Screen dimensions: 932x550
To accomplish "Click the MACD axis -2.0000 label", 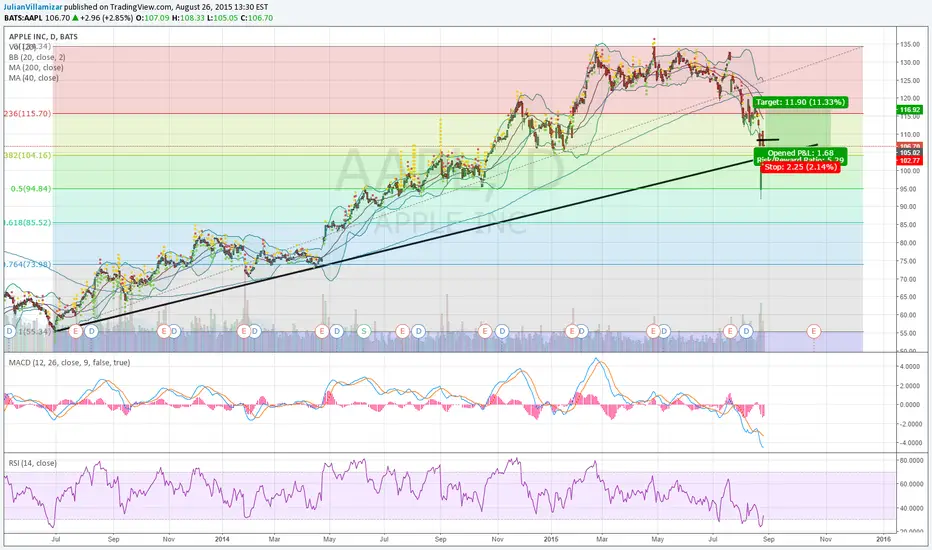I will (x=911, y=424).
